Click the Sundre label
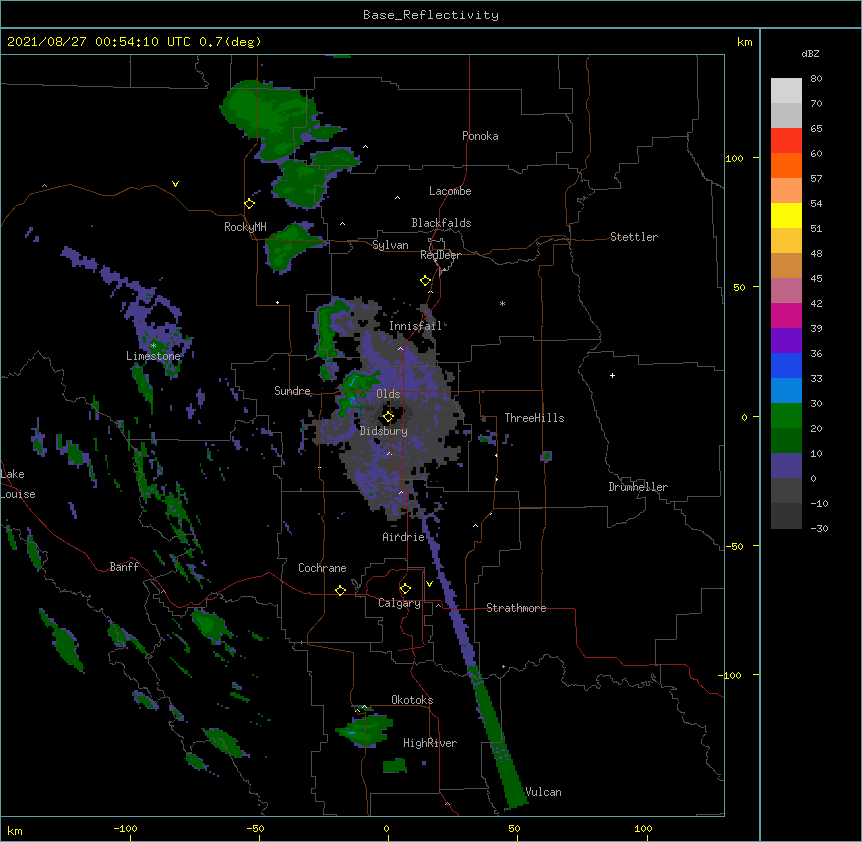This screenshot has width=862, height=842. (x=292, y=391)
